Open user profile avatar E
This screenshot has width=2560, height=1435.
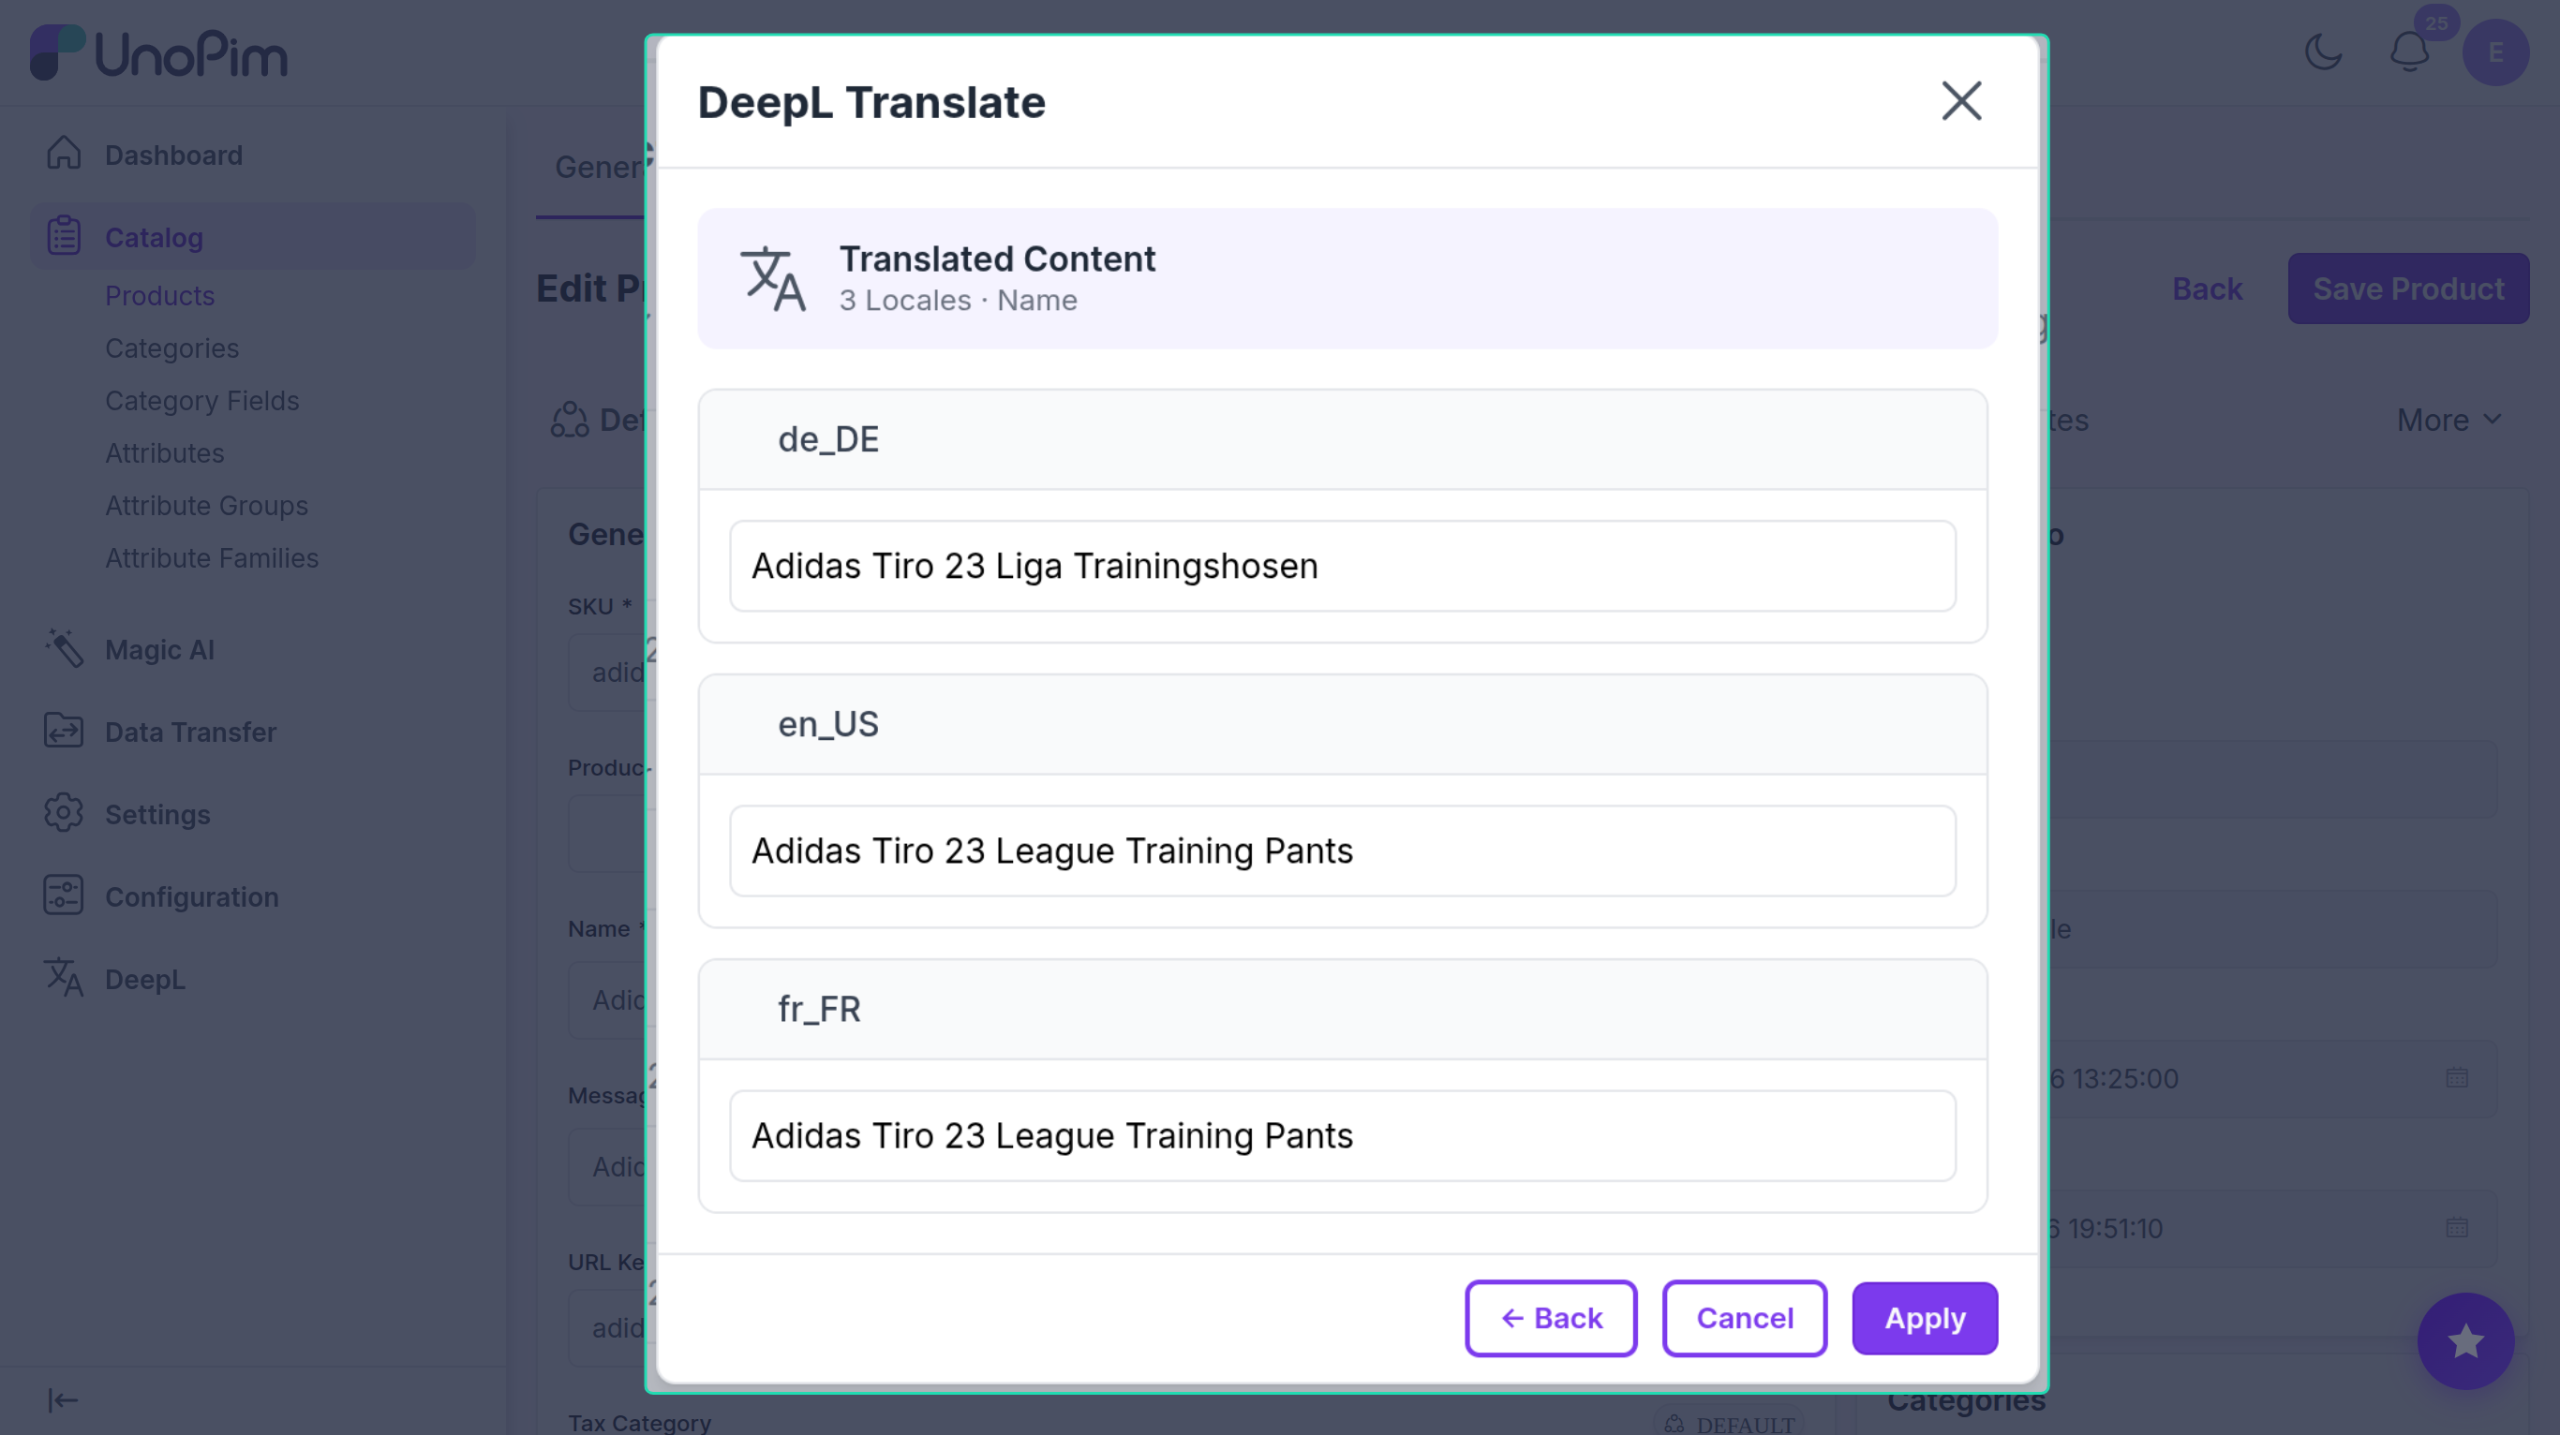[x=2496, y=52]
